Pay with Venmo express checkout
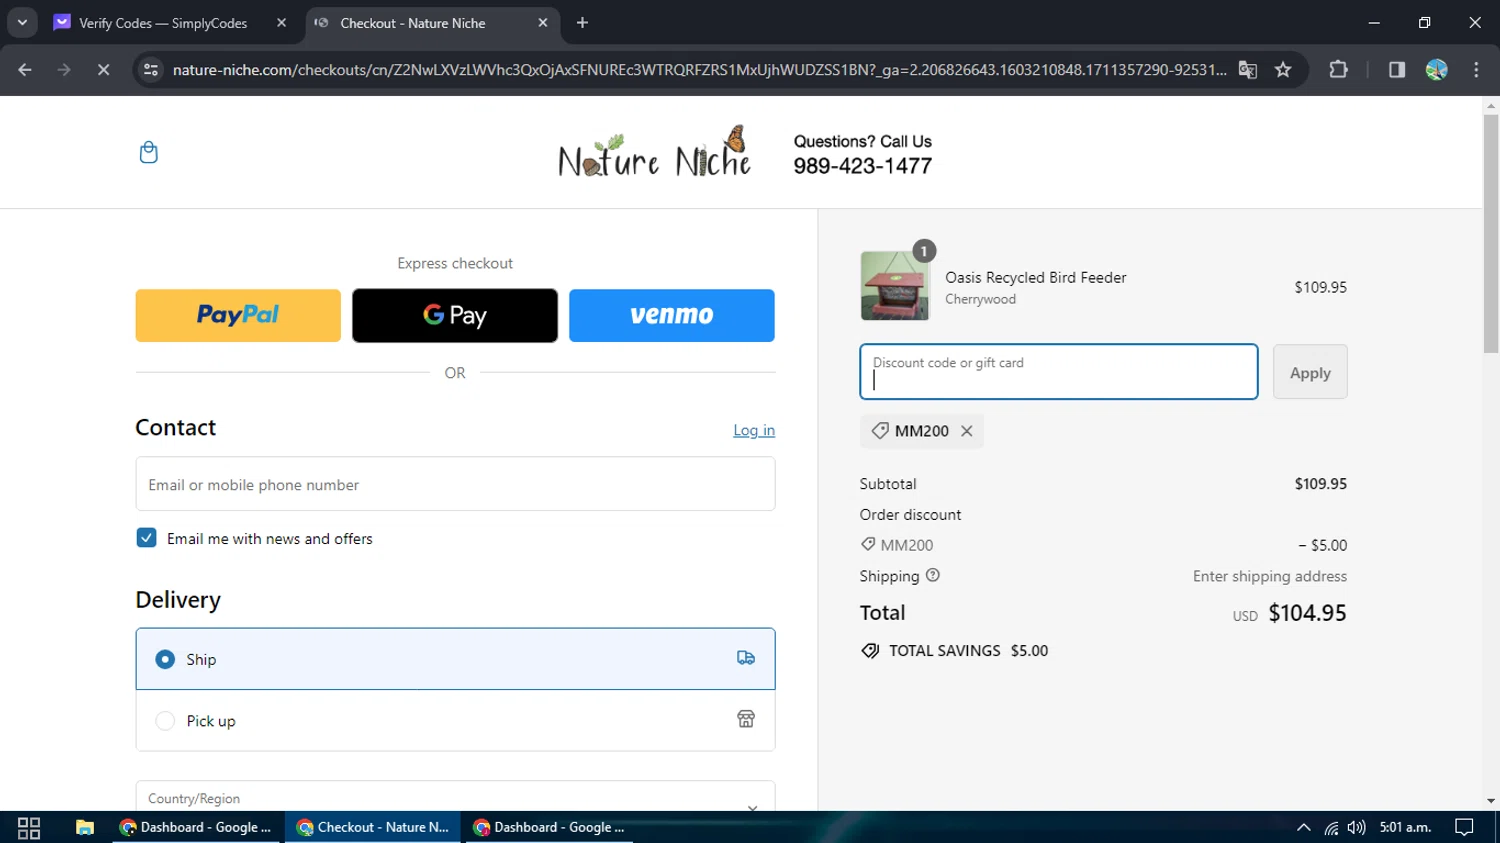 pyautogui.click(x=672, y=315)
